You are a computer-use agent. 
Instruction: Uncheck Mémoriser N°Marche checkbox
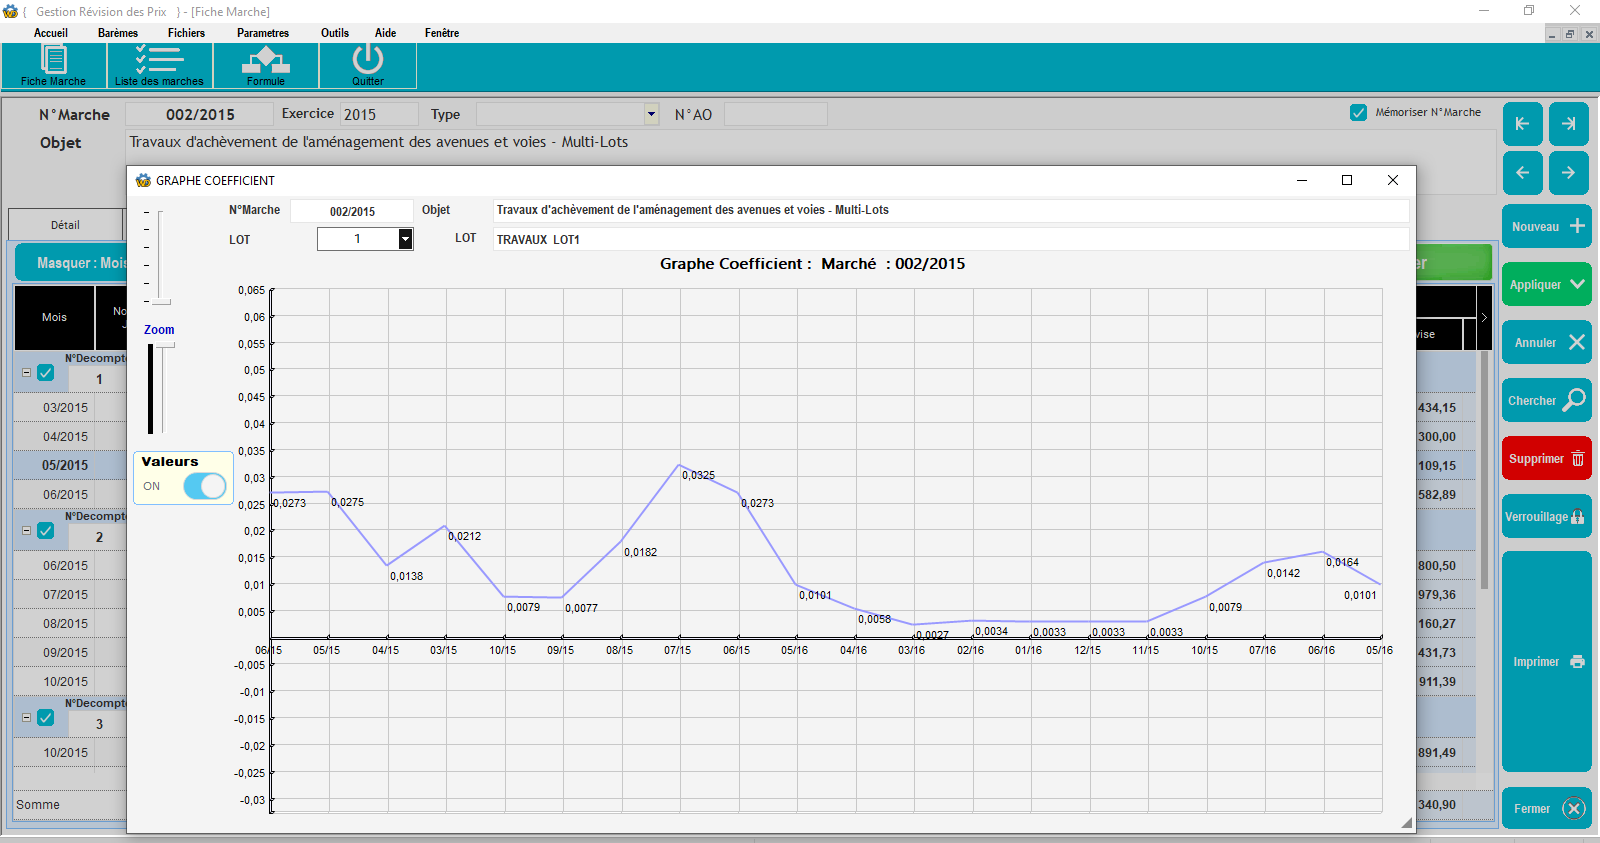click(x=1358, y=113)
